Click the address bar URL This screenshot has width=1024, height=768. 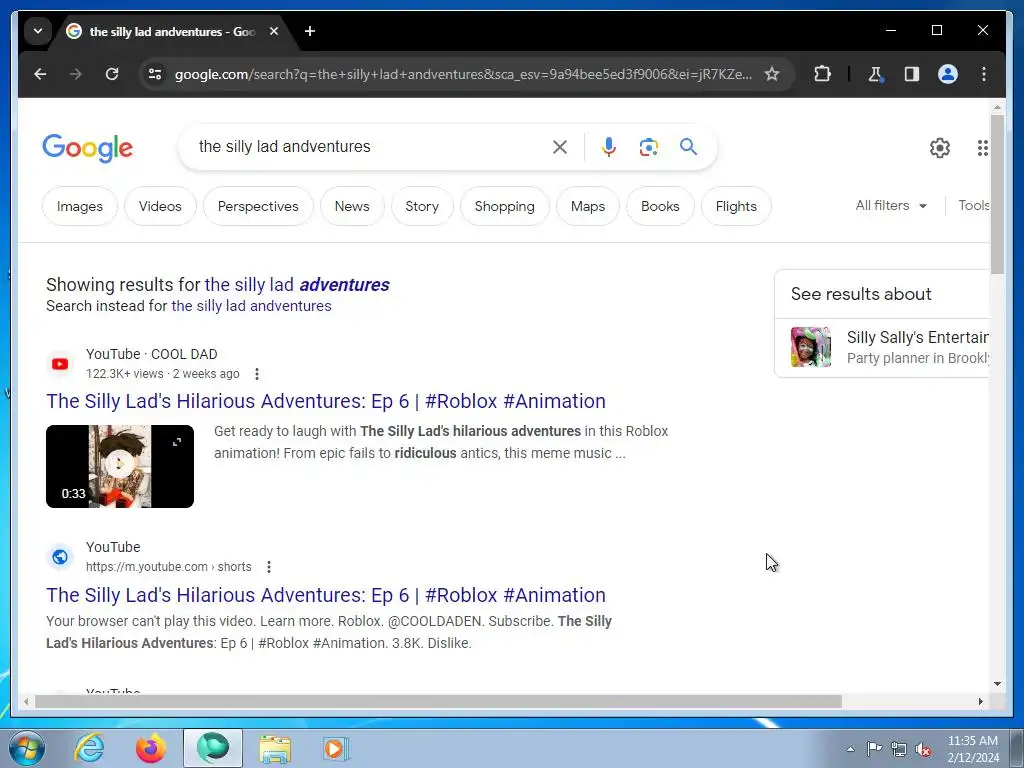click(x=462, y=74)
